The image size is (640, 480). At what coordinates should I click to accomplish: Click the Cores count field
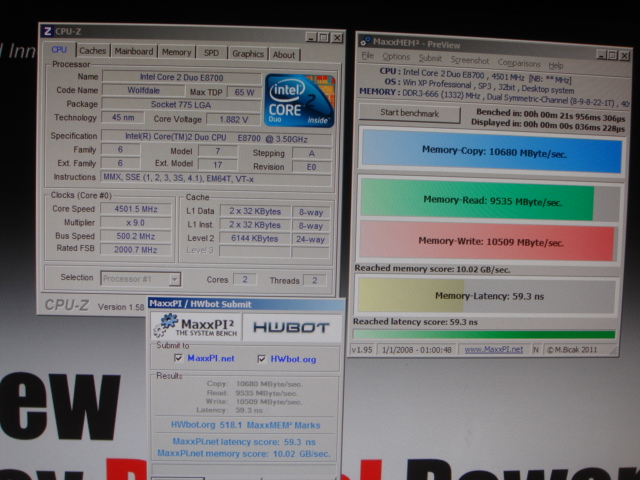pyautogui.click(x=245, y=279)
